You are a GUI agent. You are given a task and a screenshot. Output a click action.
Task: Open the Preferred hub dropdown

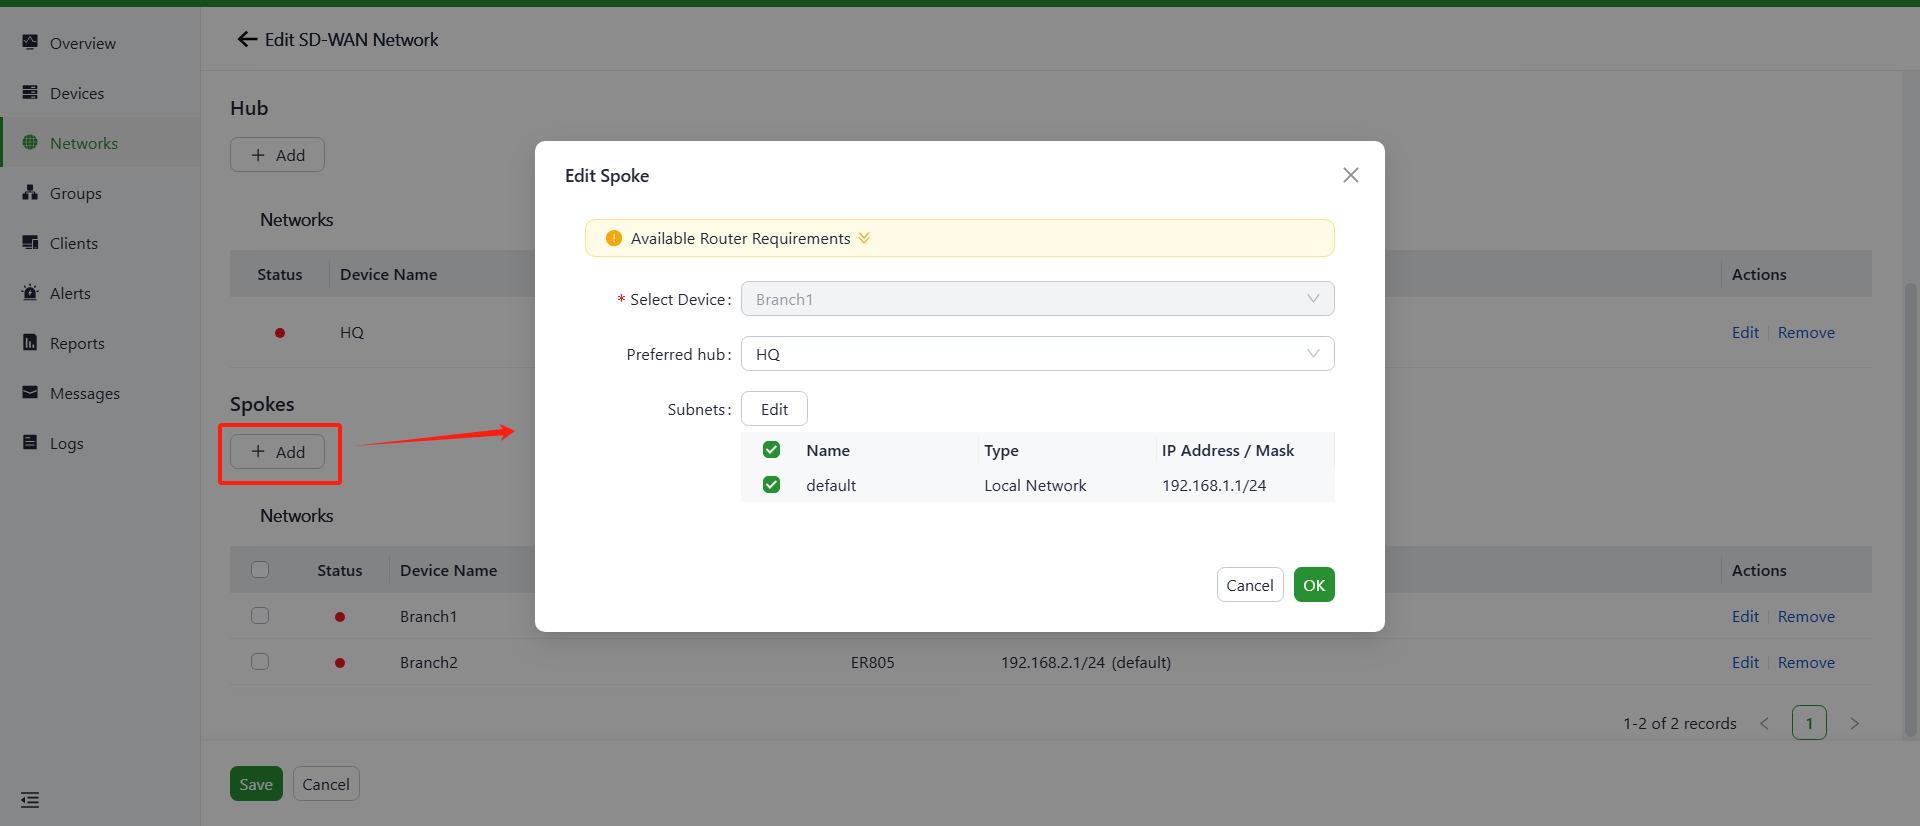tap(1037, 354)
